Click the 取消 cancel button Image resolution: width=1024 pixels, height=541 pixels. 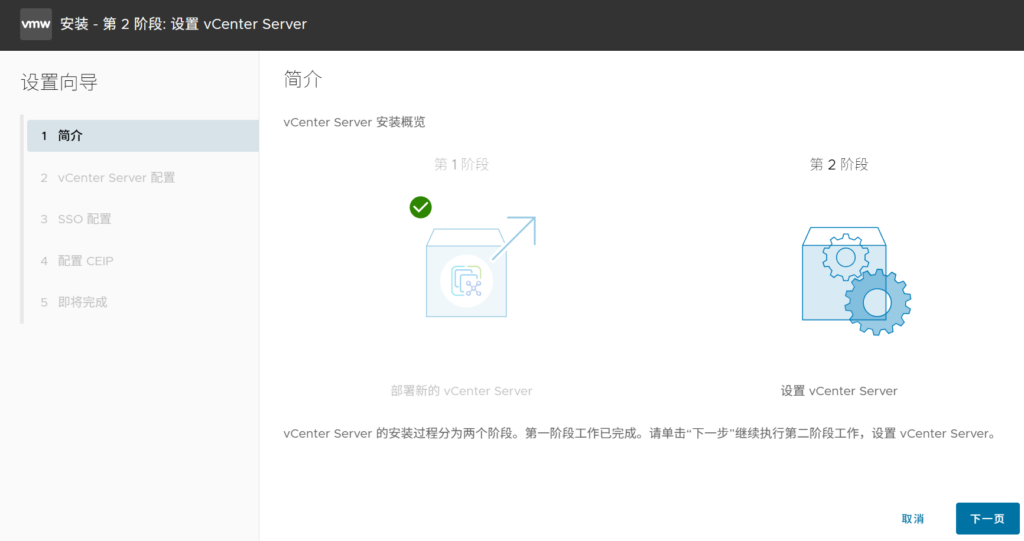(912, 519)
